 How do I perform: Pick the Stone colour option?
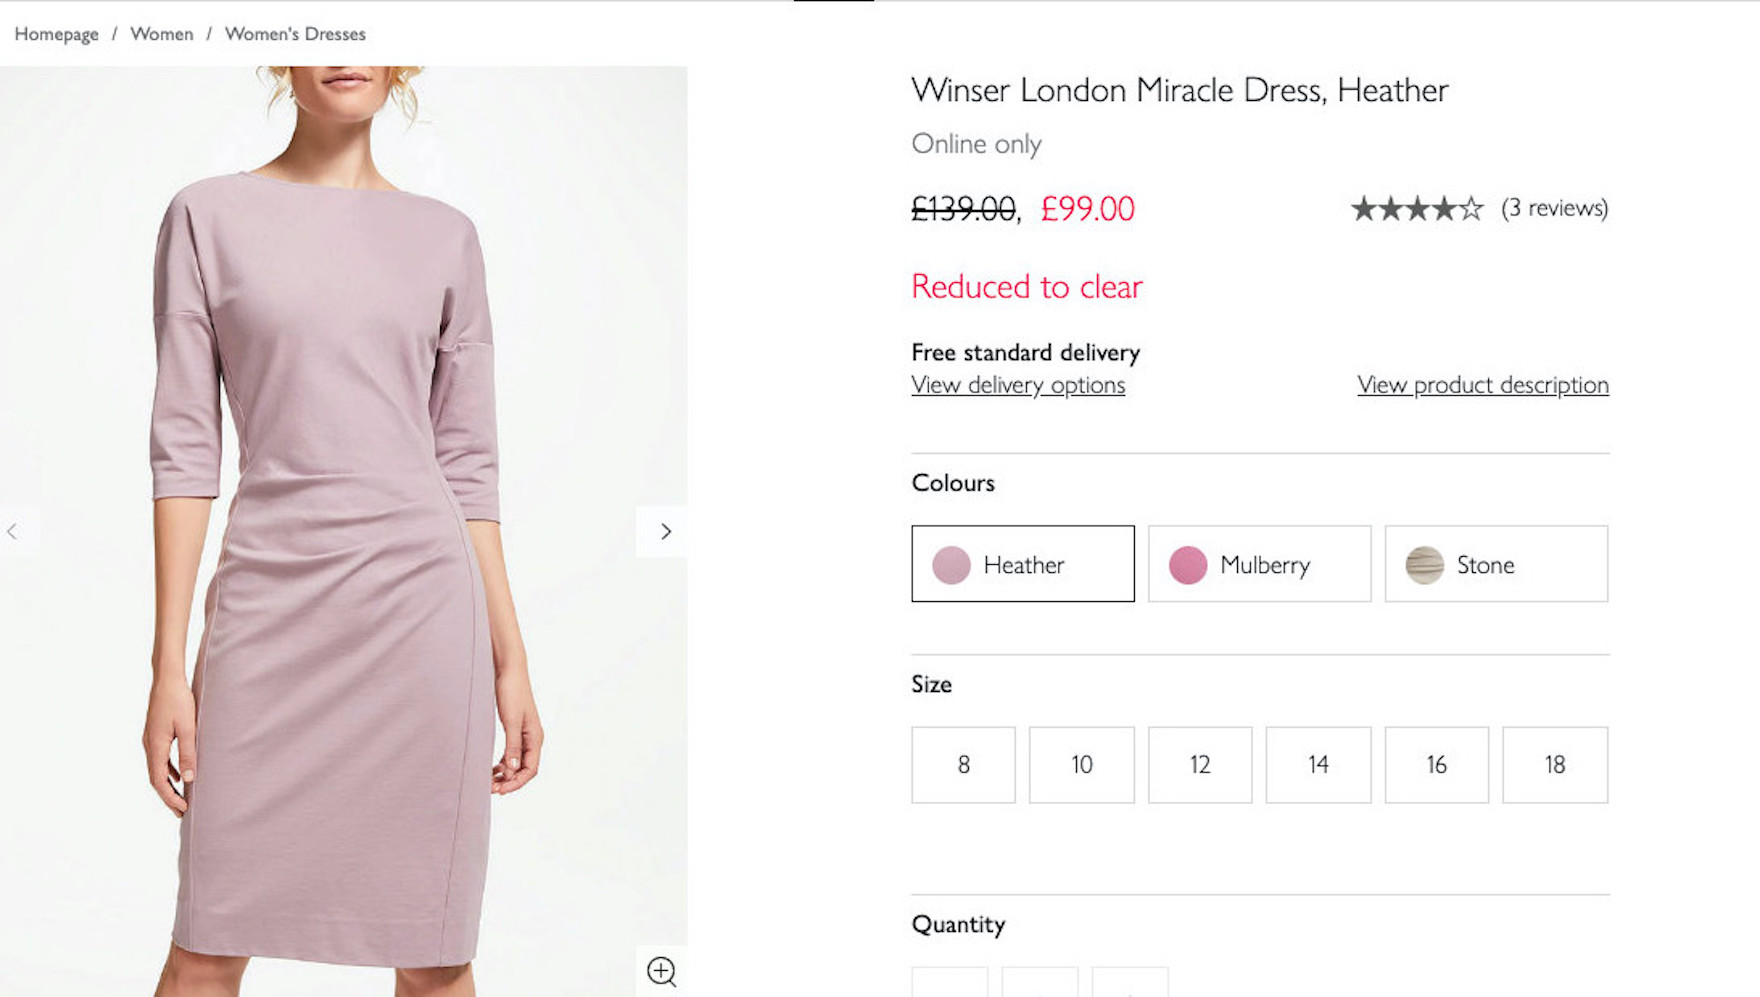pos(1496,564)
